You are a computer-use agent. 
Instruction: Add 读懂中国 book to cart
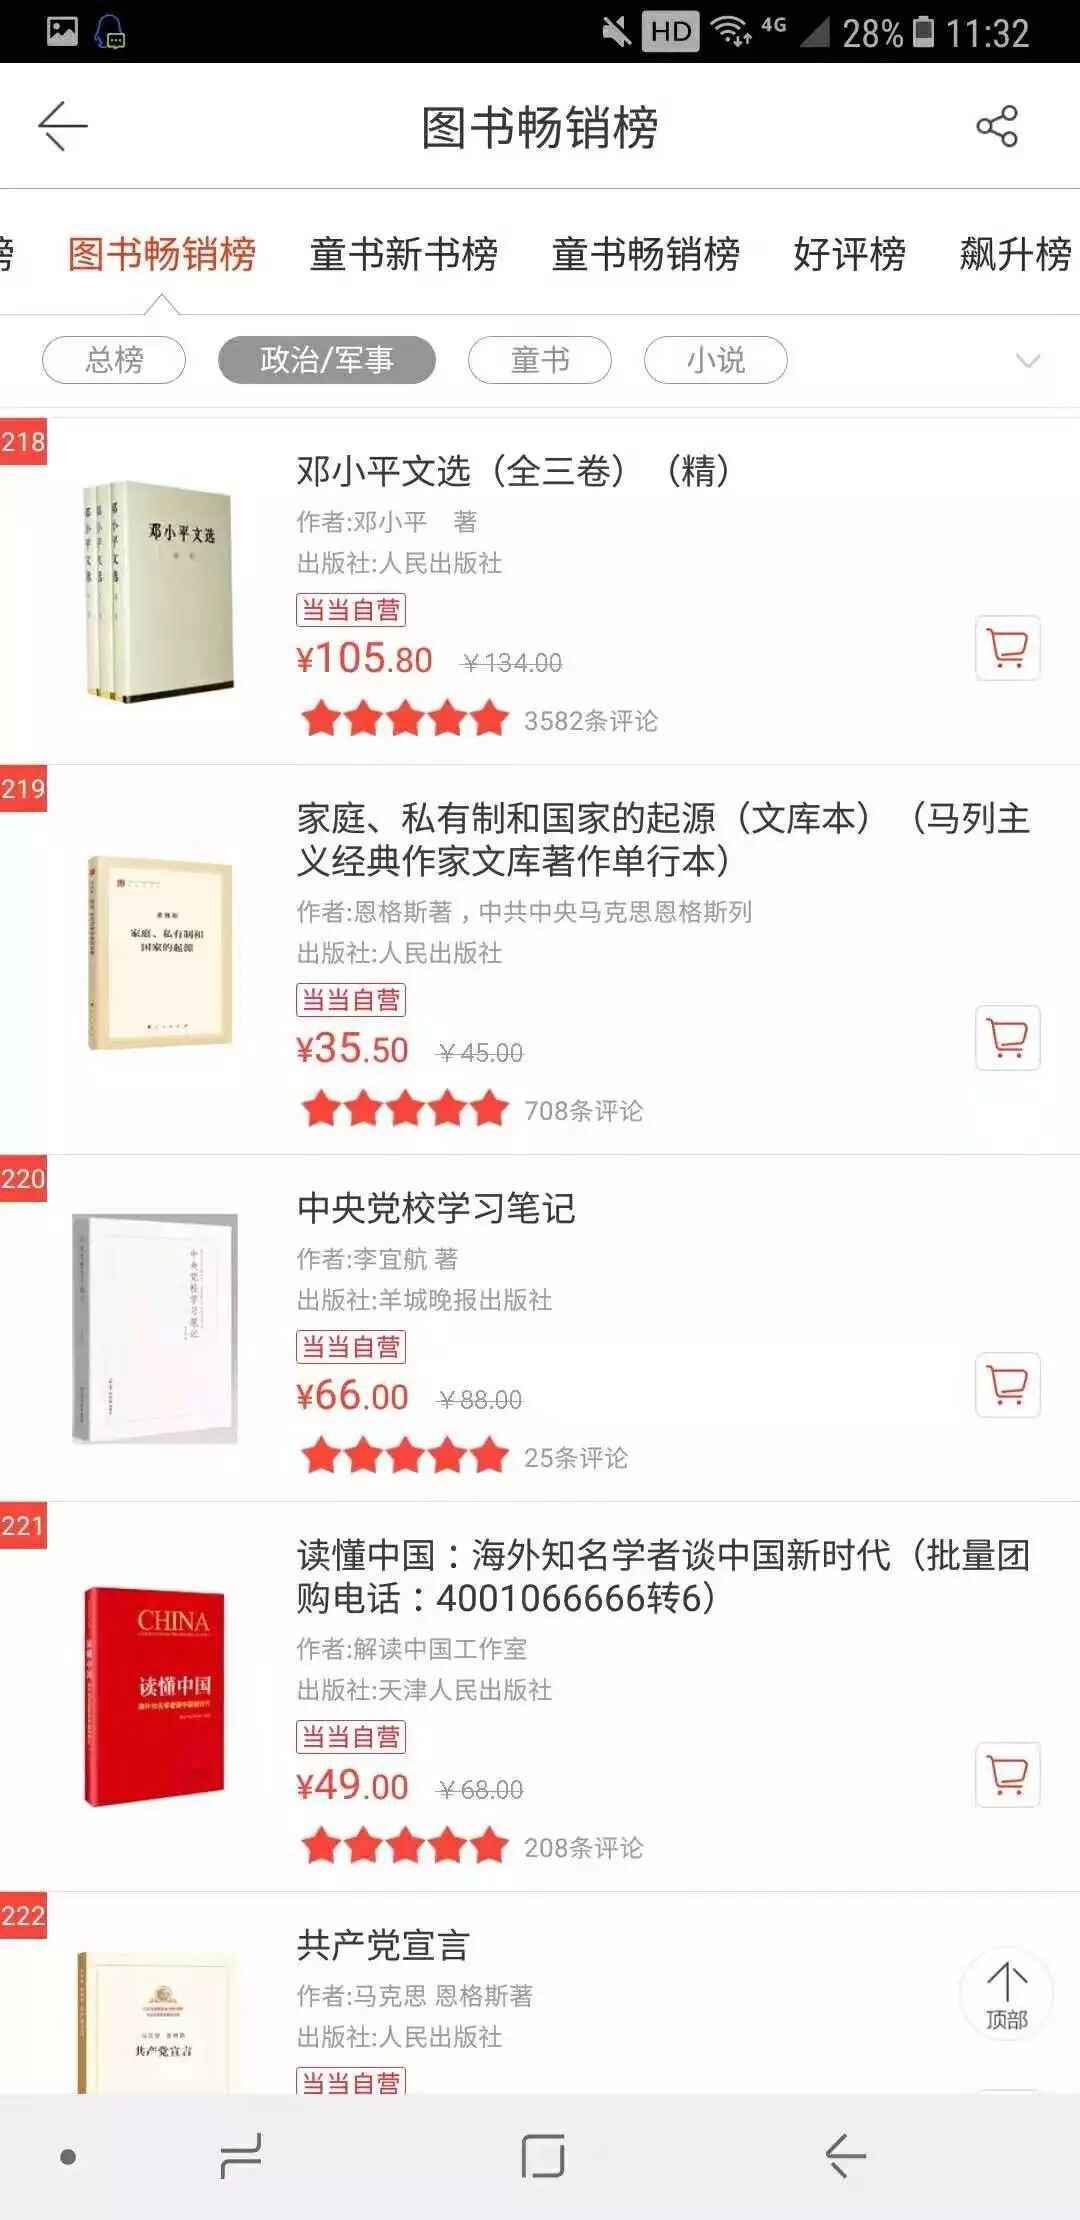pyautogui.click(x=1007, y=1775)
